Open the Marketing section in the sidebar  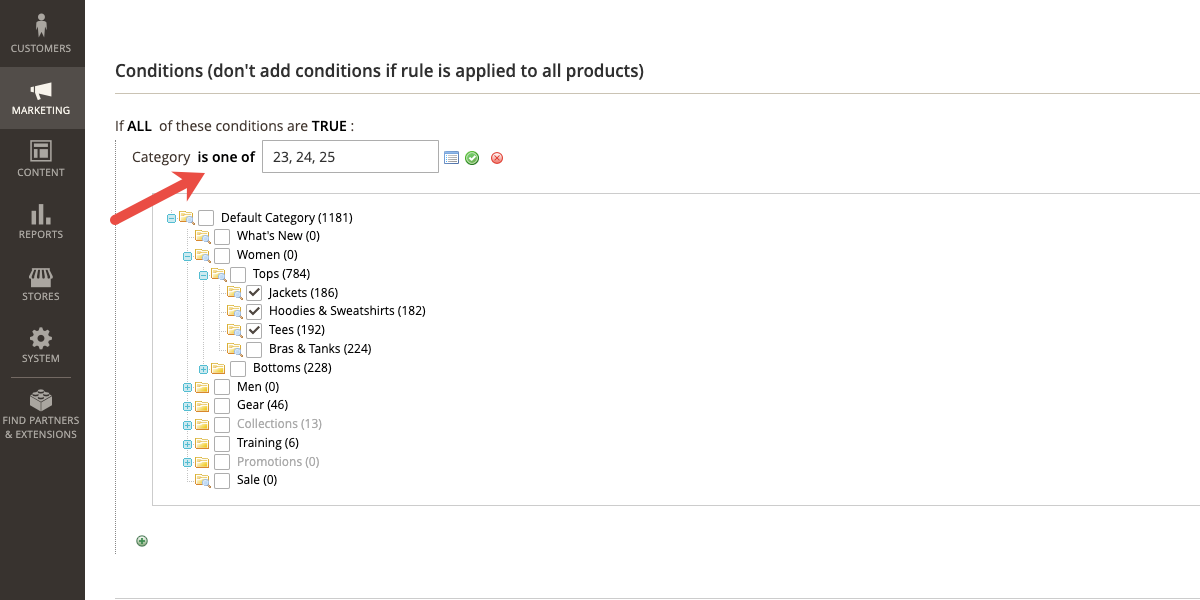(x=41, y=98)
